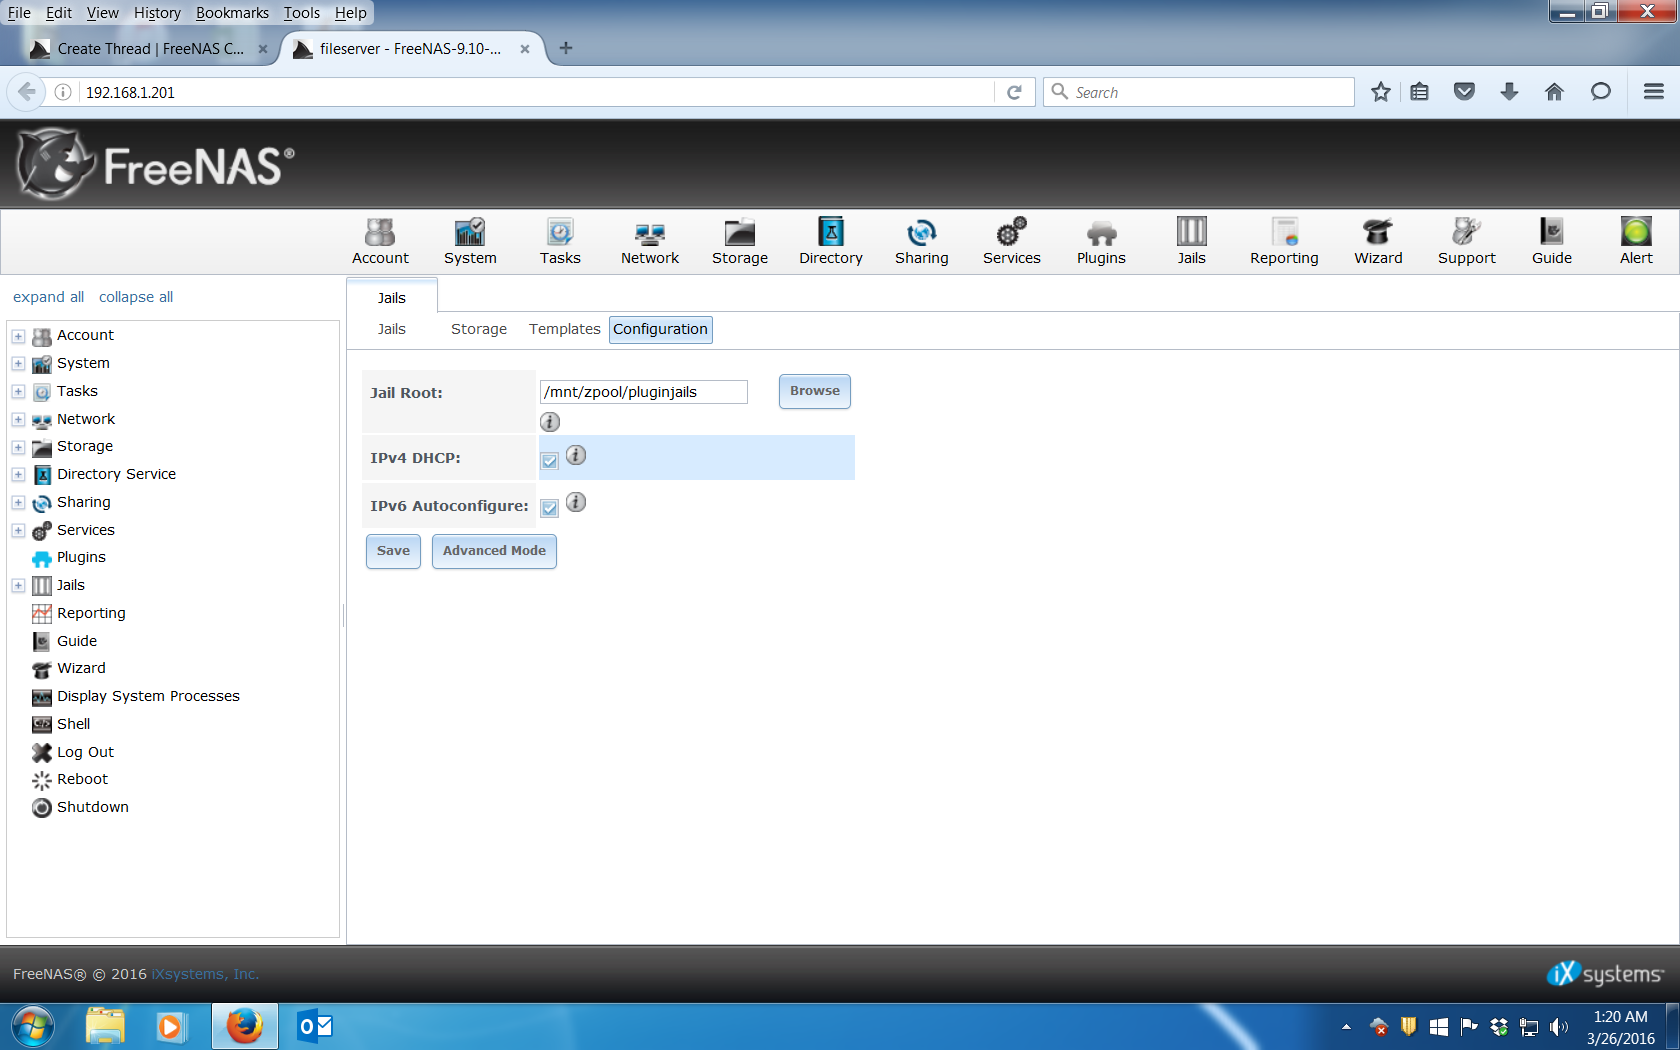Open the Sharing toolbar icon

click(922, 242)
